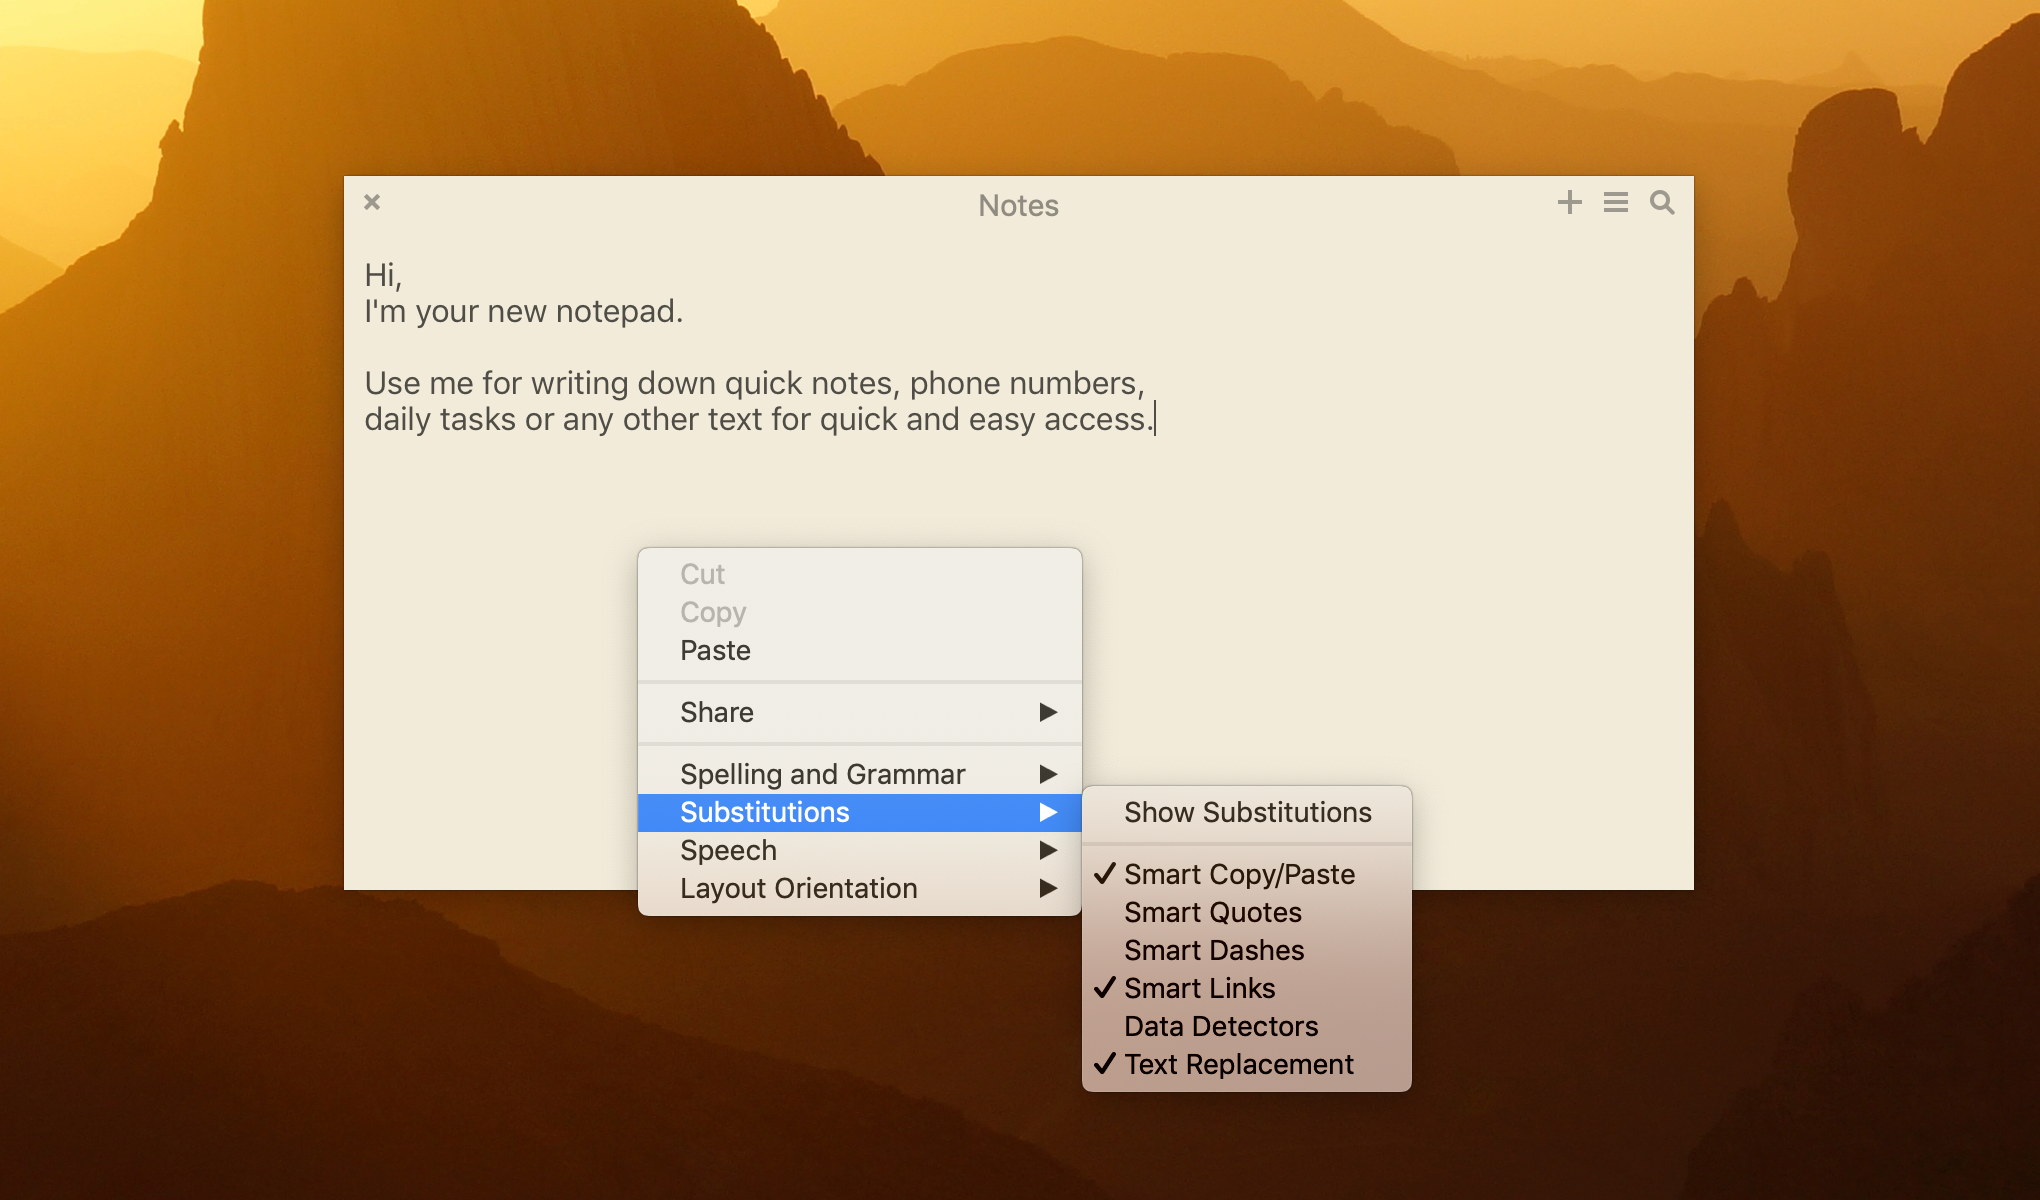2040x1200 pixels.
Task: Toggle Smart Copy/Paste checkbox
Action: pyautogui.click(x=1240, y=871)
